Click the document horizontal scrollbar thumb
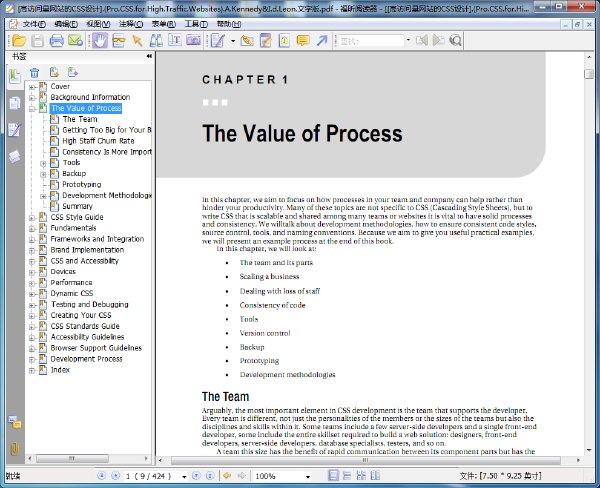Image resolution: width=600 pixels, height=488 pixels. (x=365, y=460)
